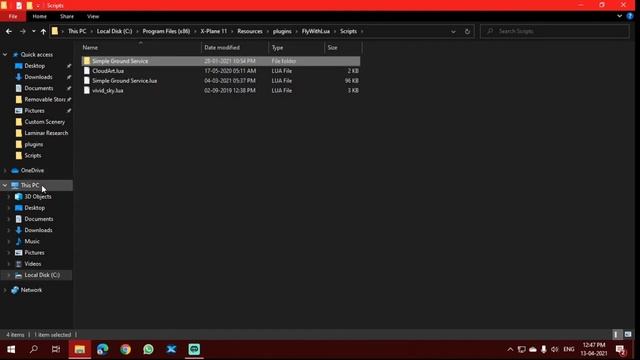Open the Windows Start menu
Image resolution: width=640 pixels, height=360 pixels.
pyautogui.click(x=11, y=349)
